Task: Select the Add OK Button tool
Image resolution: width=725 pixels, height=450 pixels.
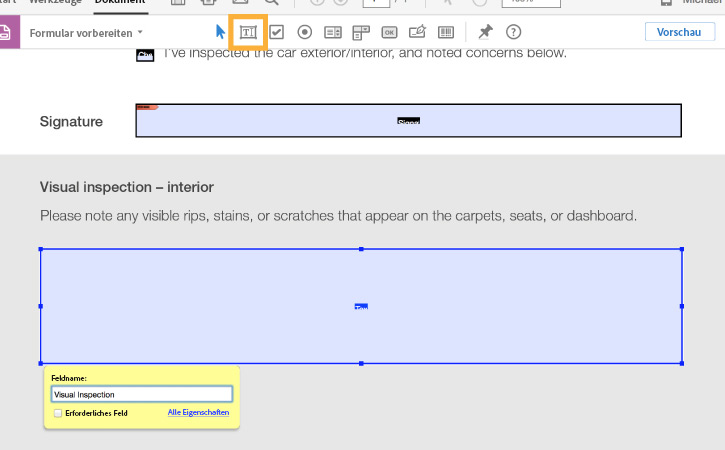Action: pyautogui.click(x=389, y=32)
